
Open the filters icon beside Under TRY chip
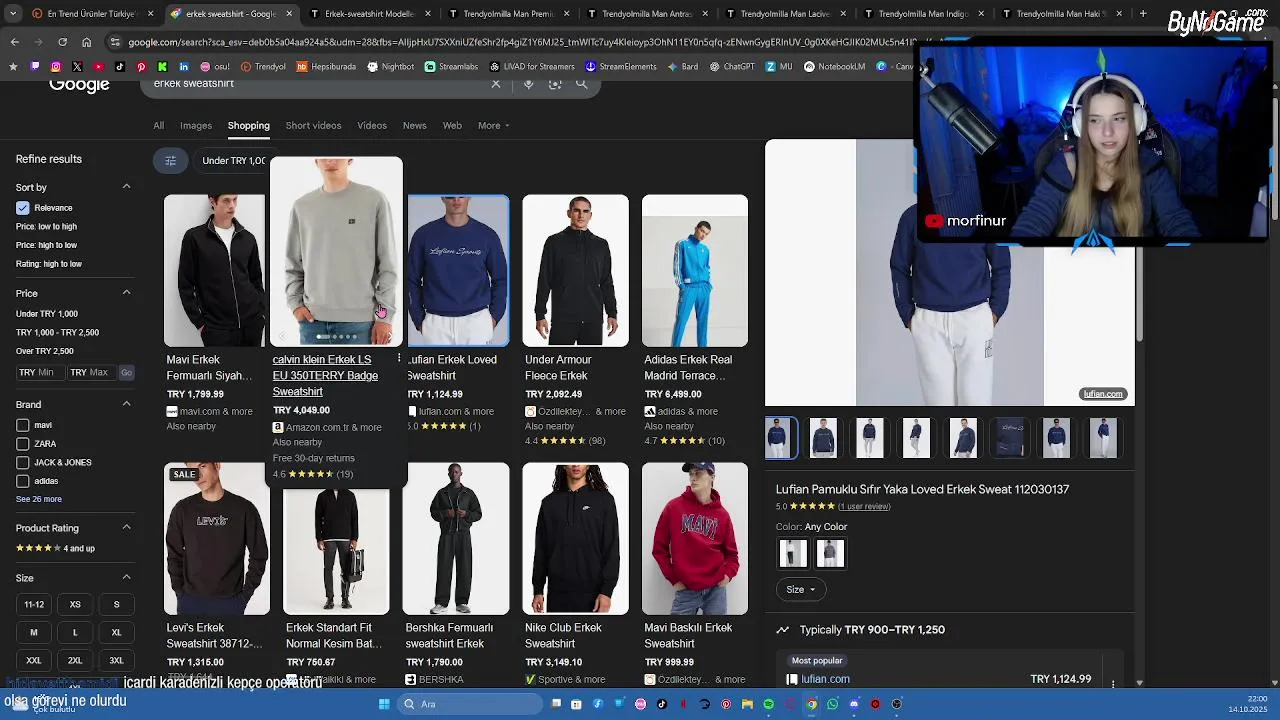coord(170,160)
